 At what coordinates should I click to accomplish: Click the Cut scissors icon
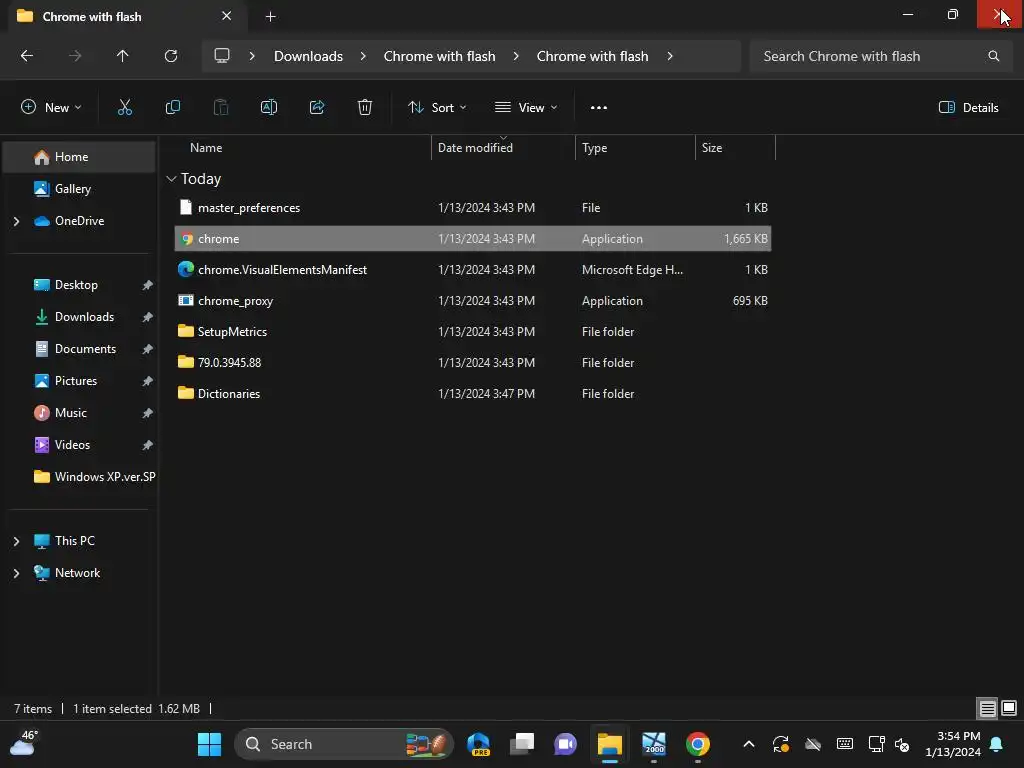(x=125, y=107)
